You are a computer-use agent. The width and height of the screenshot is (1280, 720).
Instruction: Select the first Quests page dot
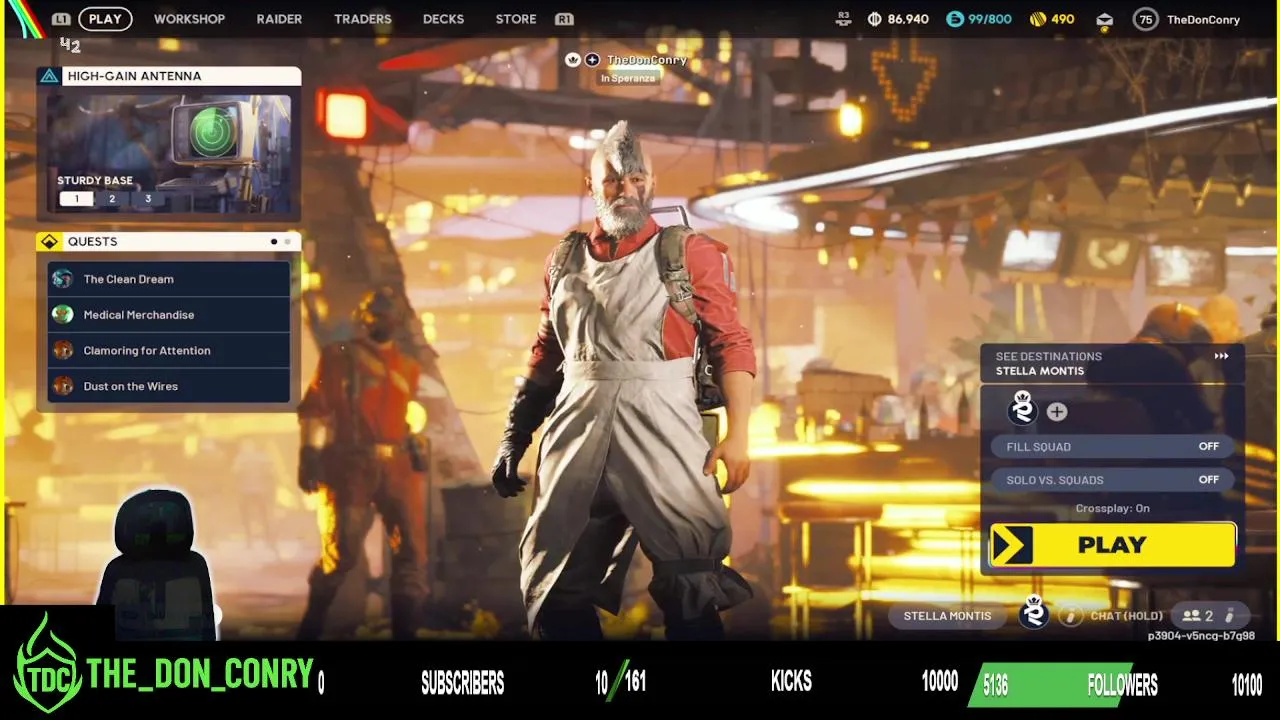click(274, 241)
